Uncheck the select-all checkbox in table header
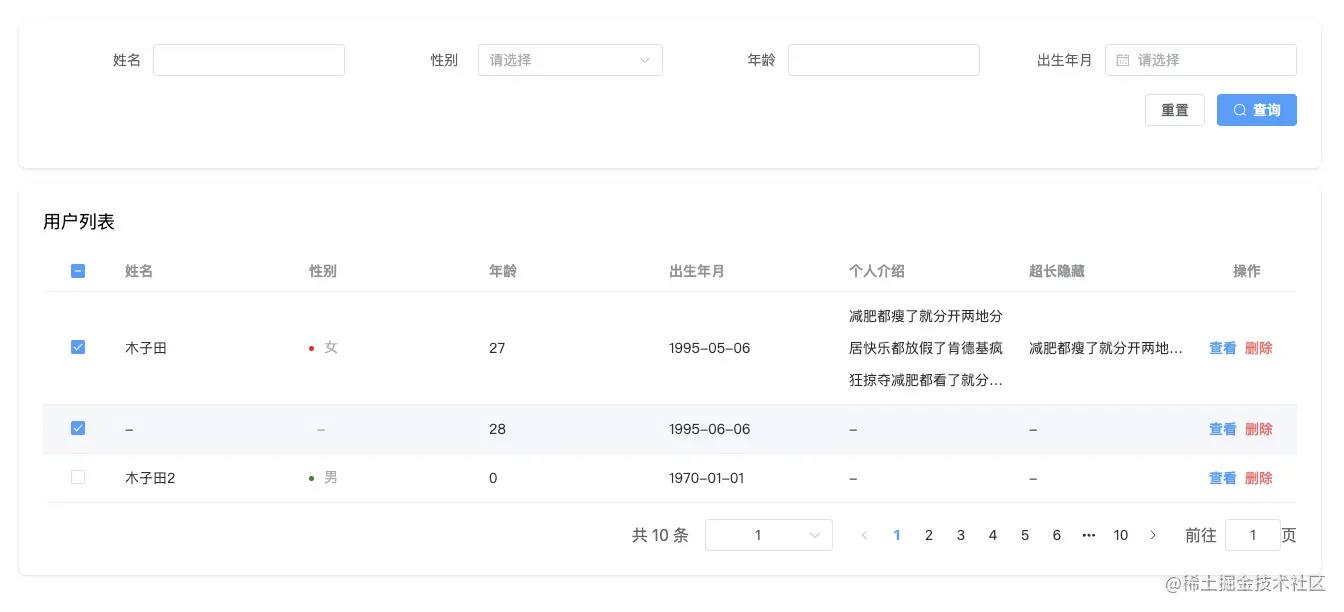 [78, 271]
